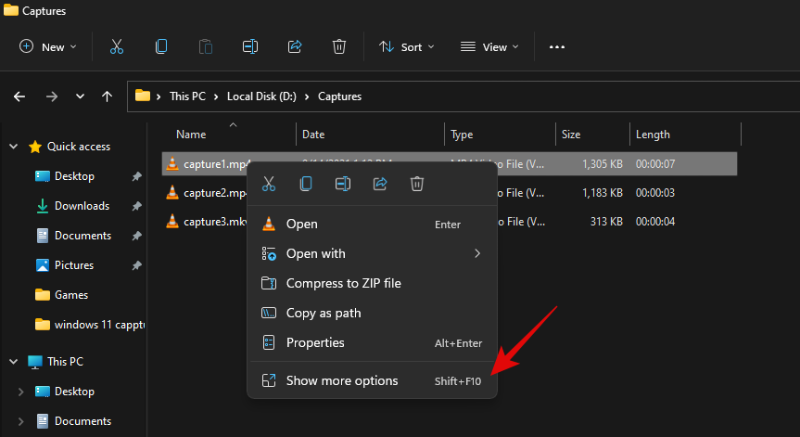Click the Delete trash icon in the top toolbar
The image size is (800, 437).
pyautogui.click(x=339, y=46)
